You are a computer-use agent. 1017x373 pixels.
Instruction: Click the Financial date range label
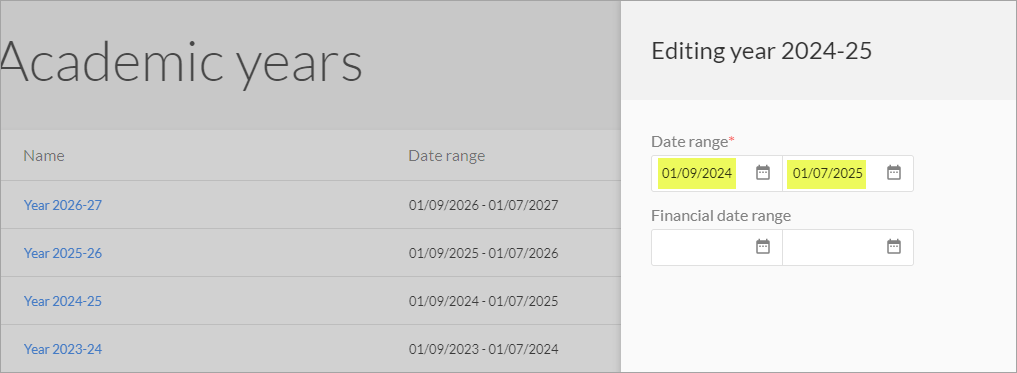click(721, 216)
